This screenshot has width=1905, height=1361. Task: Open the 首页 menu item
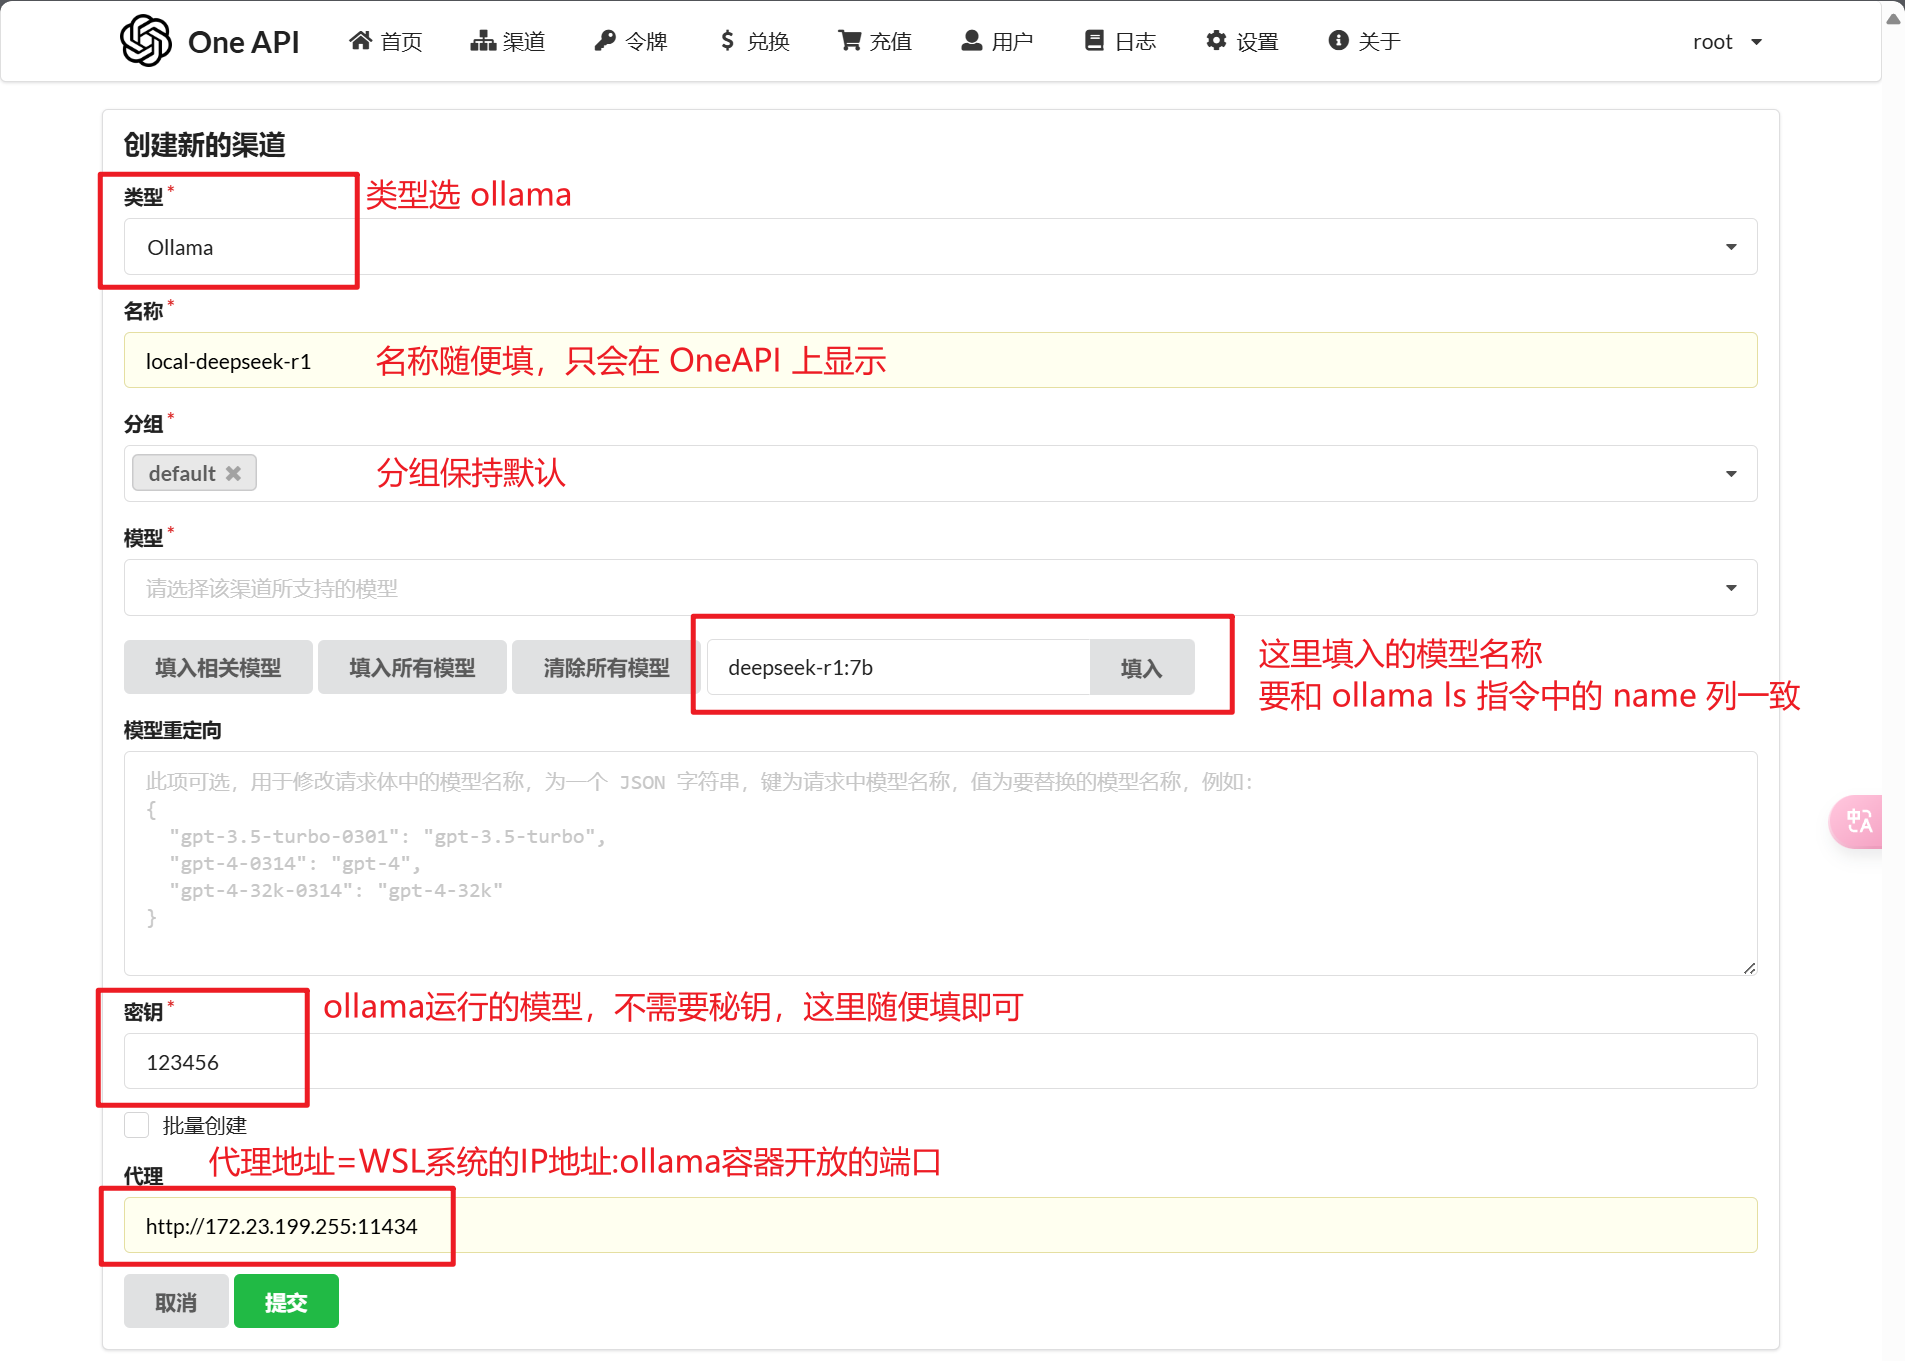click(x=386, y=41)
